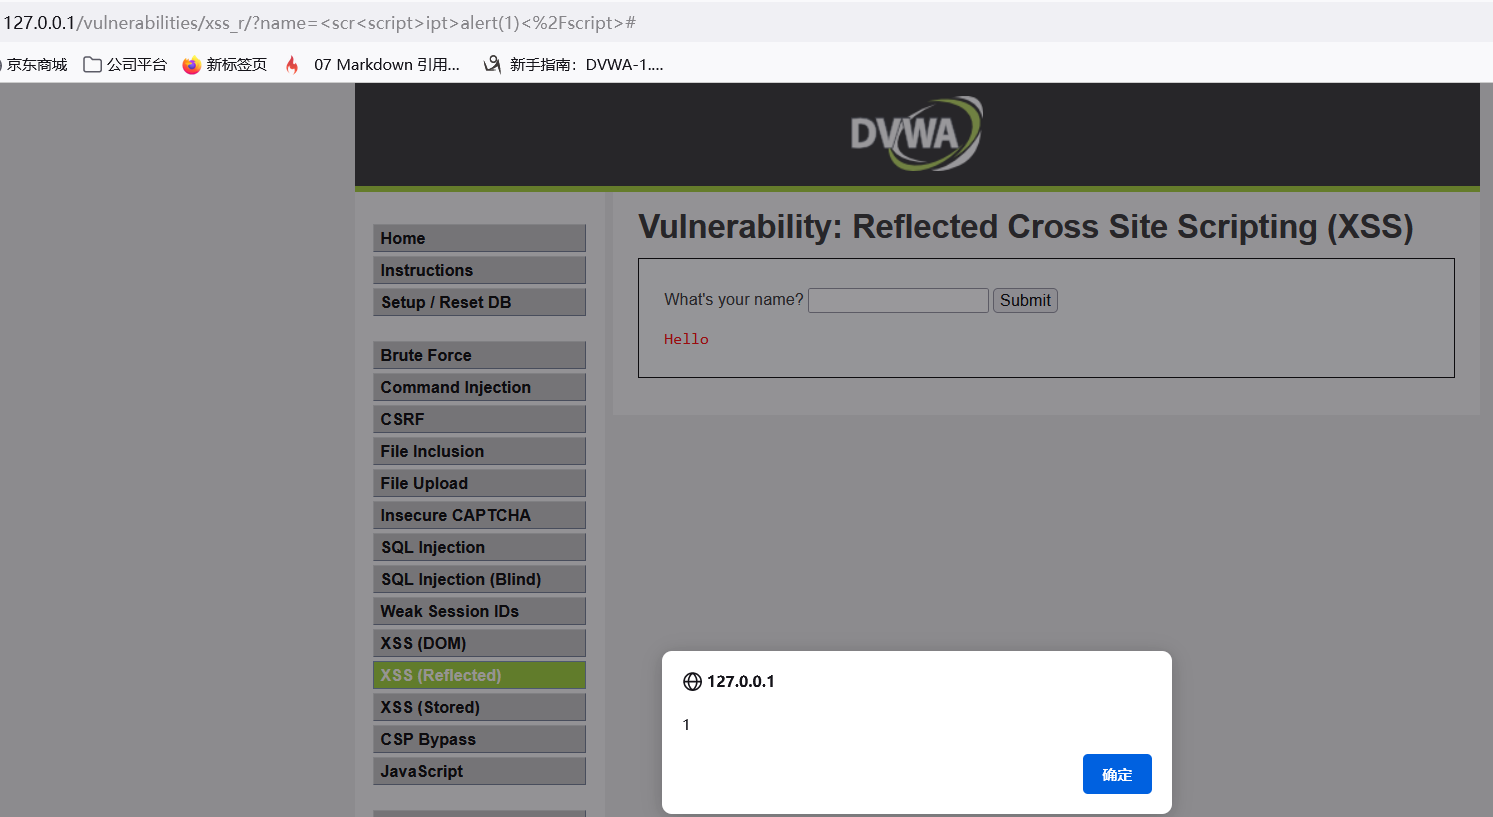
Task: Open JavaScript vulnerability page
Action: [x=479, y=771]
